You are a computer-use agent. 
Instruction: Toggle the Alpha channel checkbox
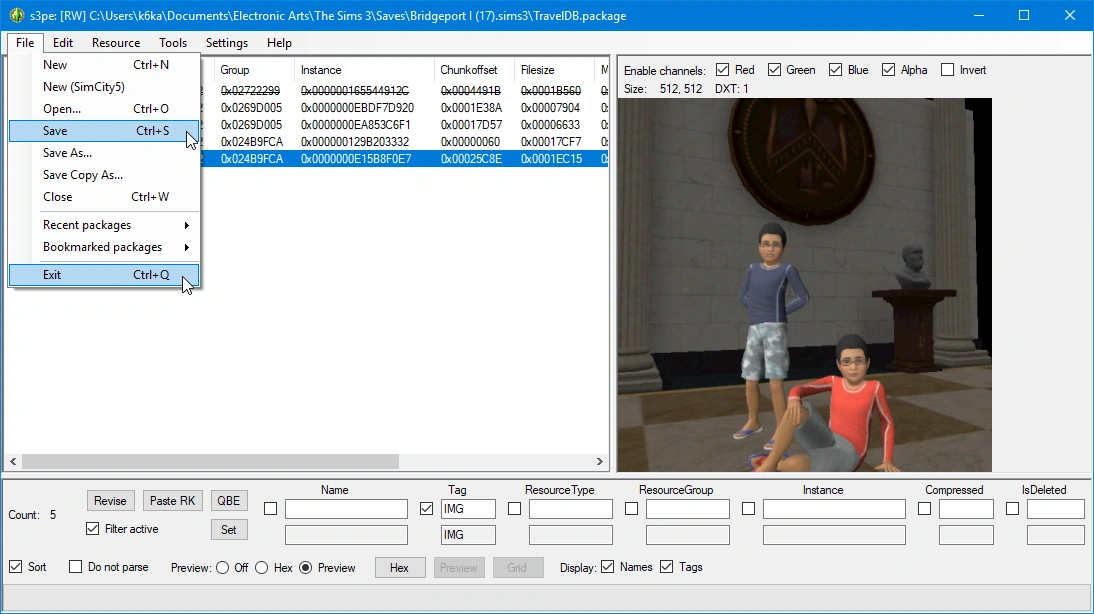pos(888,70)
